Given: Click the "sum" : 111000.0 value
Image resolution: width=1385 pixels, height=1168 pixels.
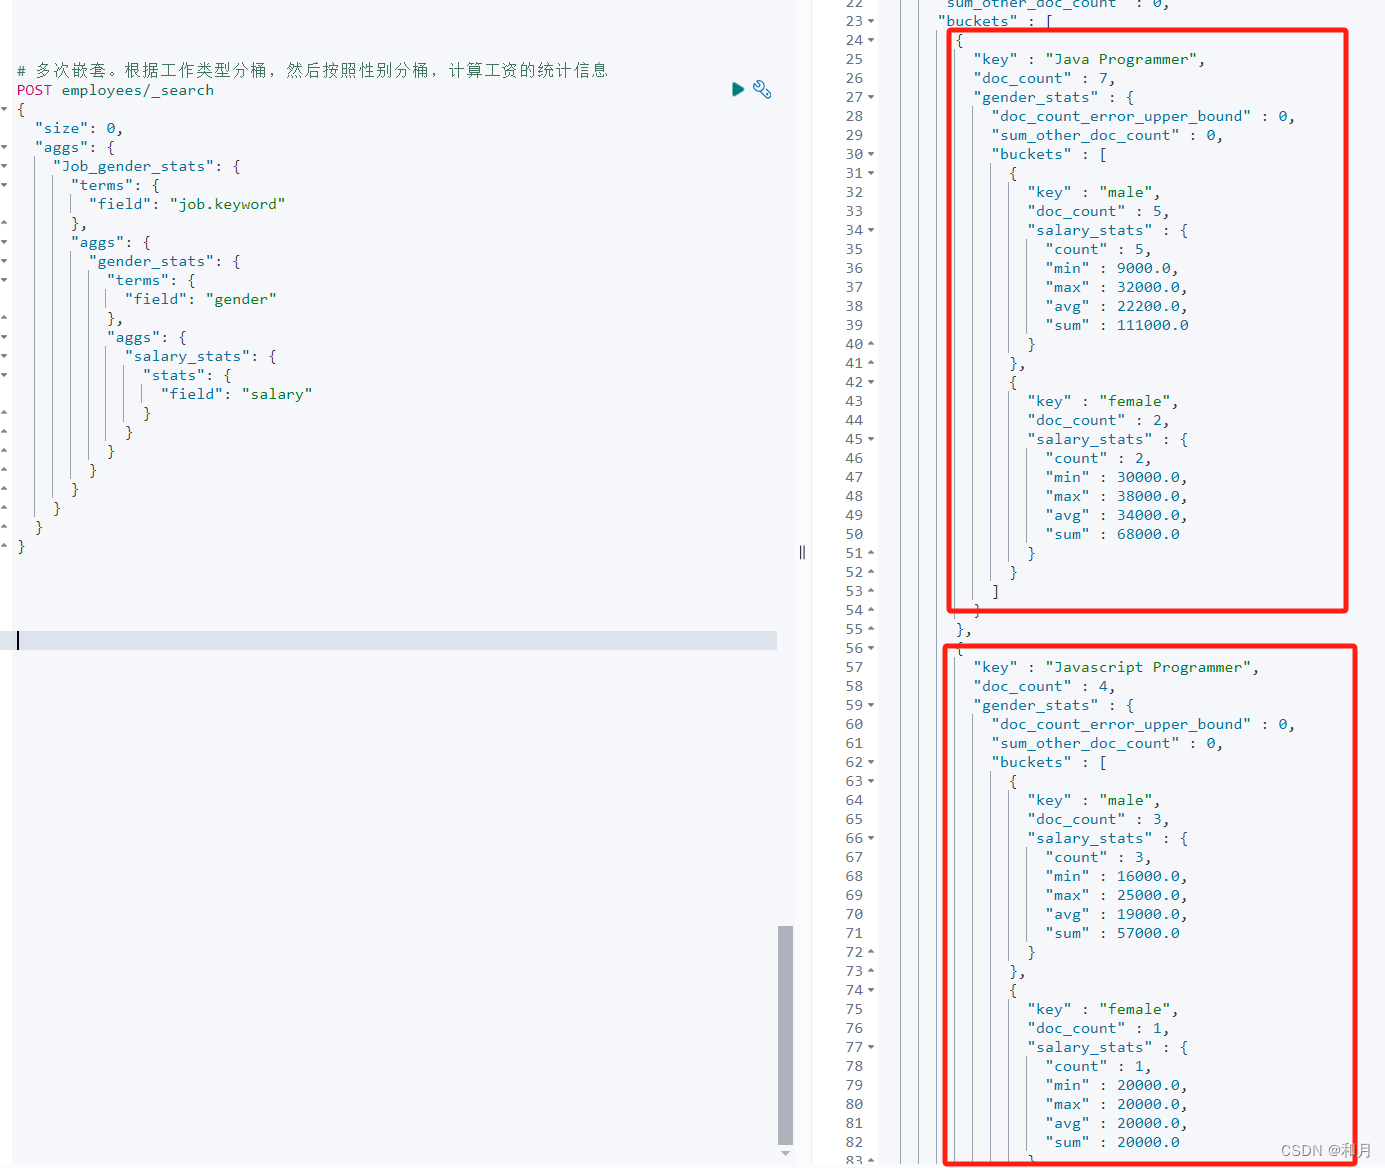Looking at the screenshot, I should coord(1152,325).
